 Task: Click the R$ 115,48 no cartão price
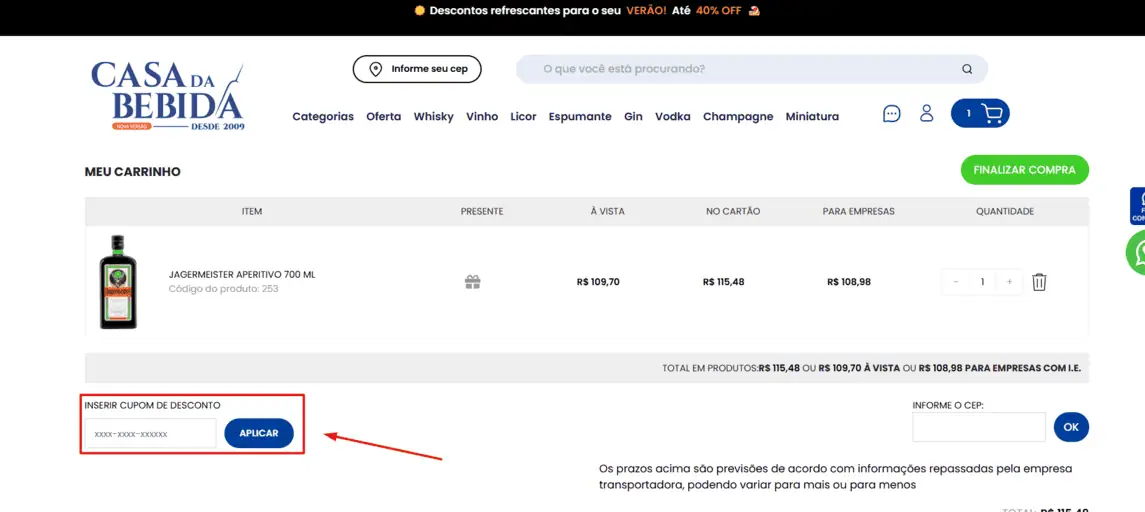723,281
